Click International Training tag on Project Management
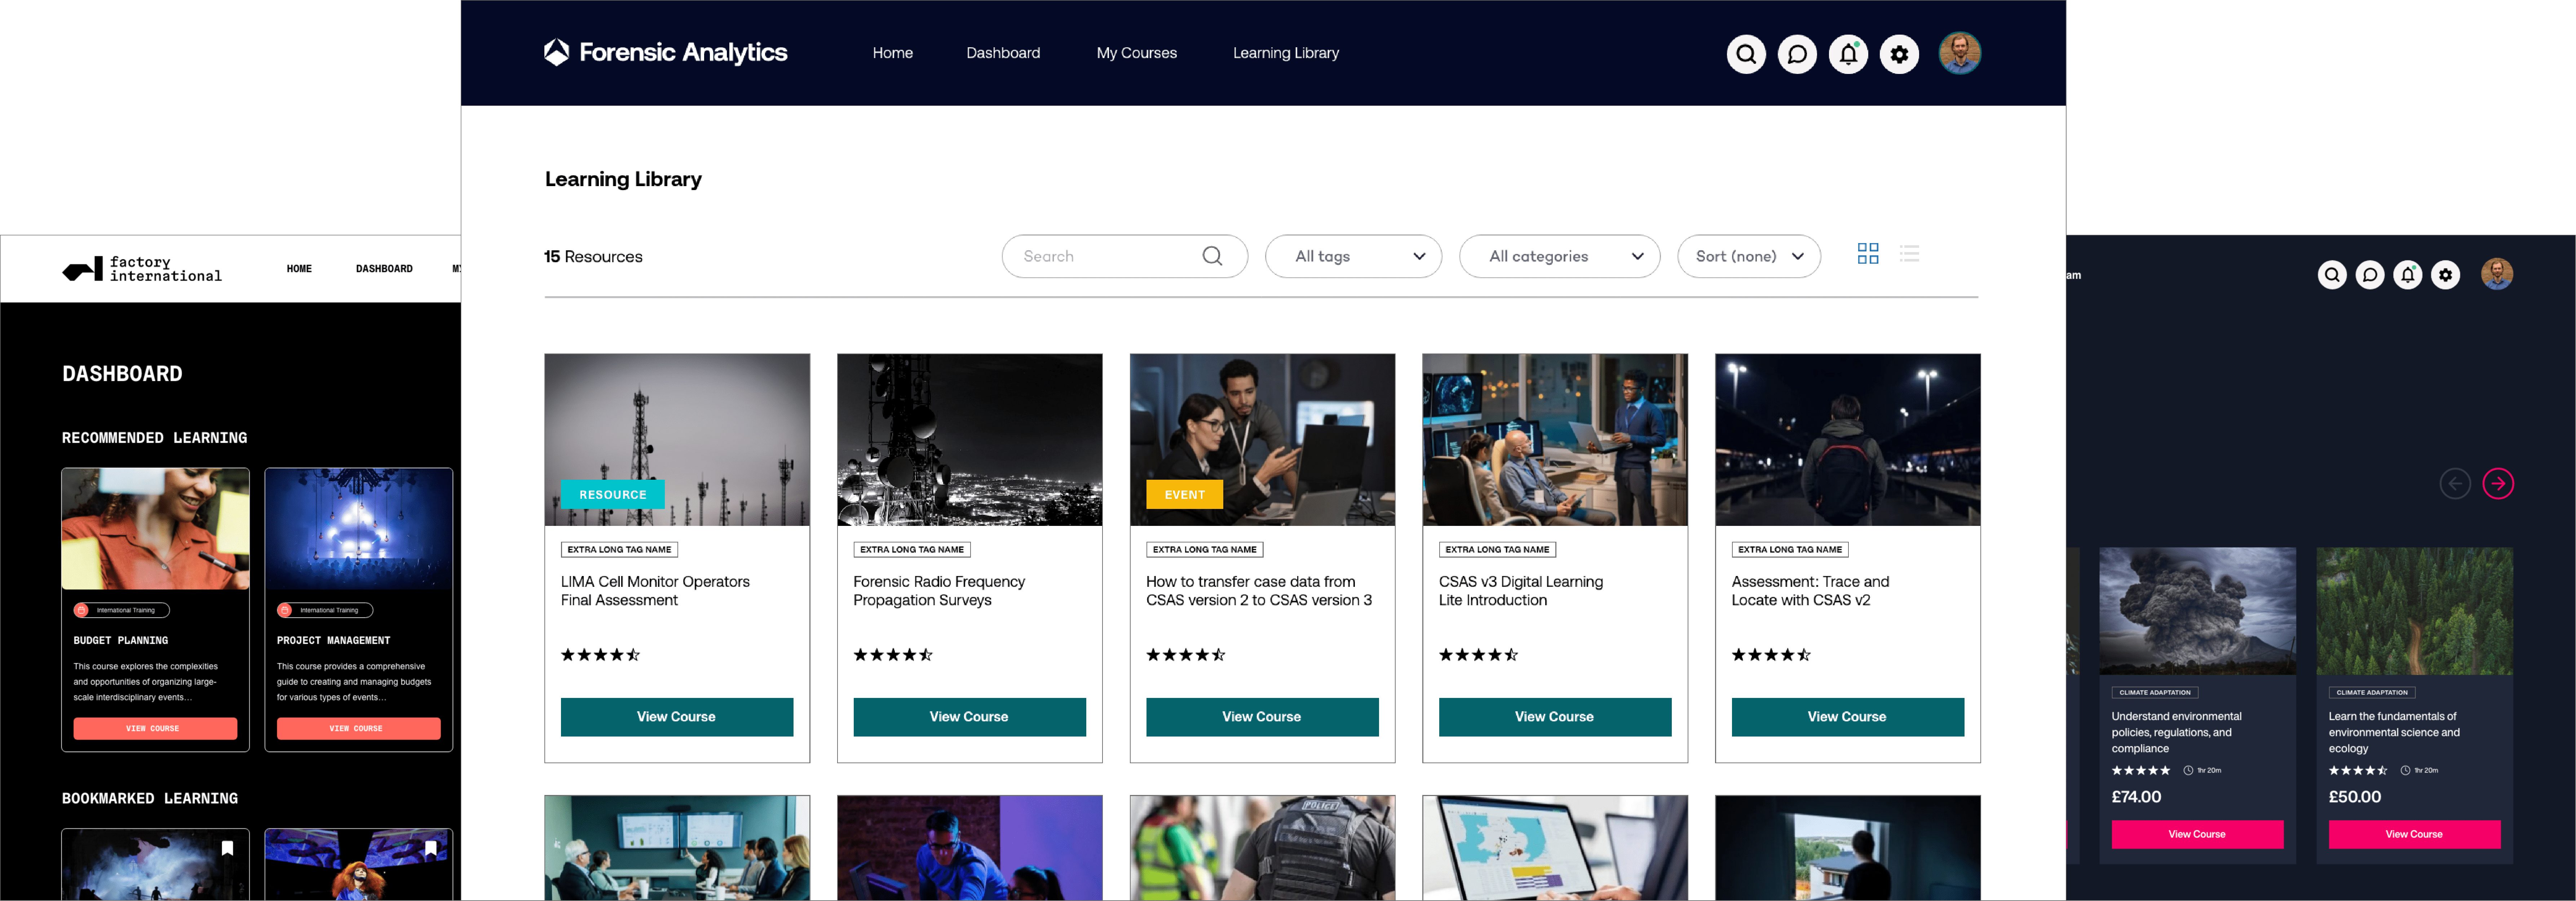This screenshot has height=901, width=2576. point(325,610)
